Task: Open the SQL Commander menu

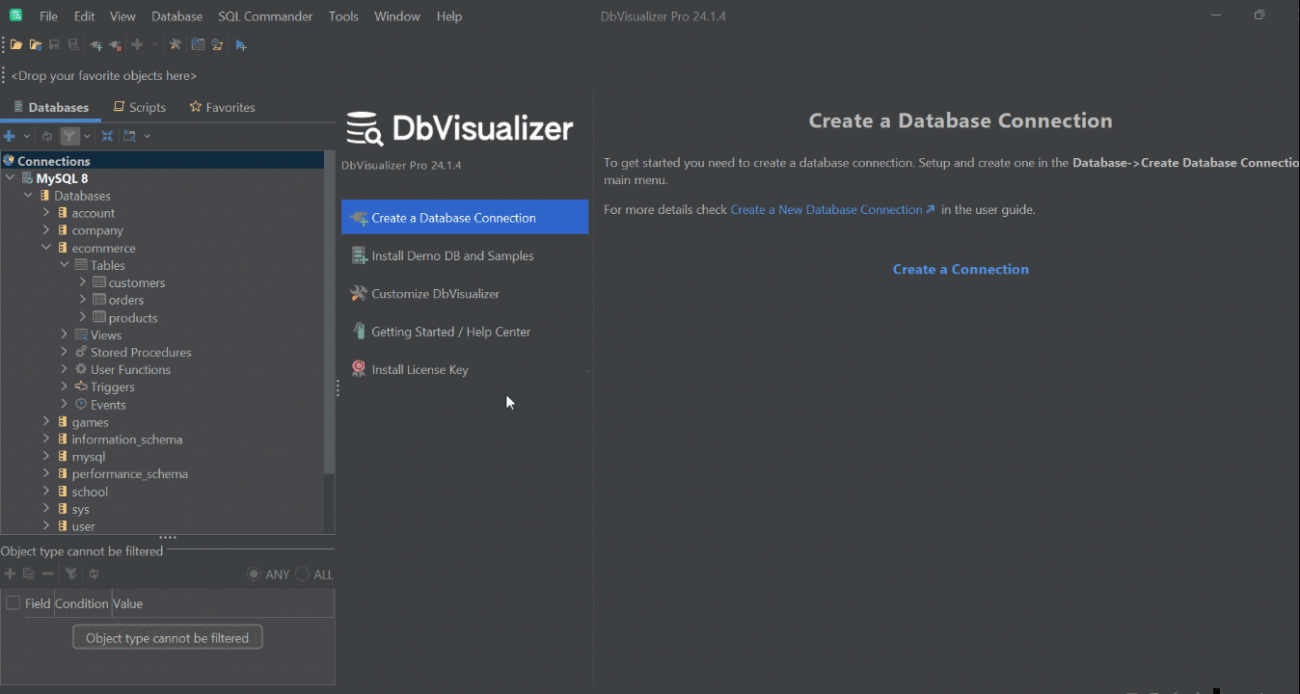Action: click(265, 15)
